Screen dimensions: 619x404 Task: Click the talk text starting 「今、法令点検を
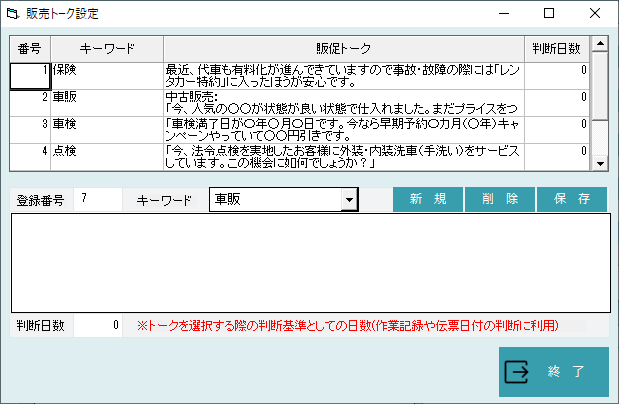(344, 157)
